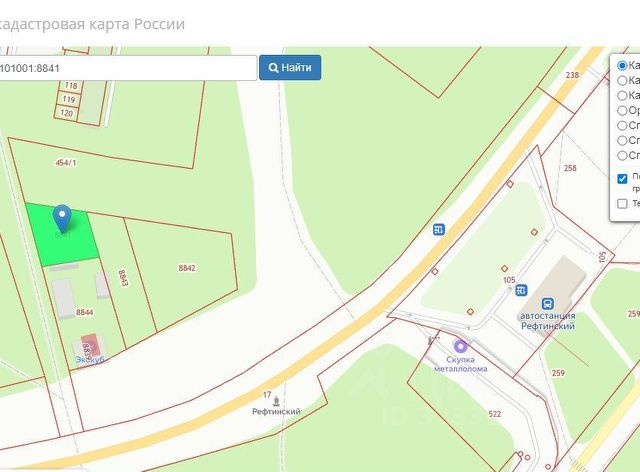Screen dimensions: 640x472
Task: Select the second radio option in the panel
Action: point(622,80)
